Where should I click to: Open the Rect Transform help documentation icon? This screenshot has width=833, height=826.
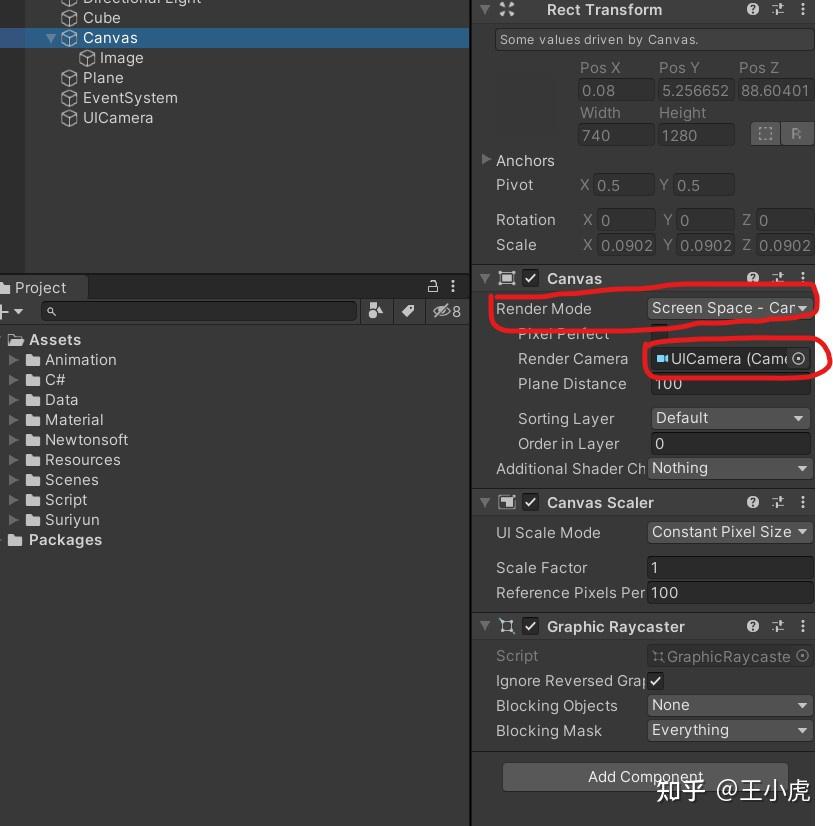click(x=753, y=10)
